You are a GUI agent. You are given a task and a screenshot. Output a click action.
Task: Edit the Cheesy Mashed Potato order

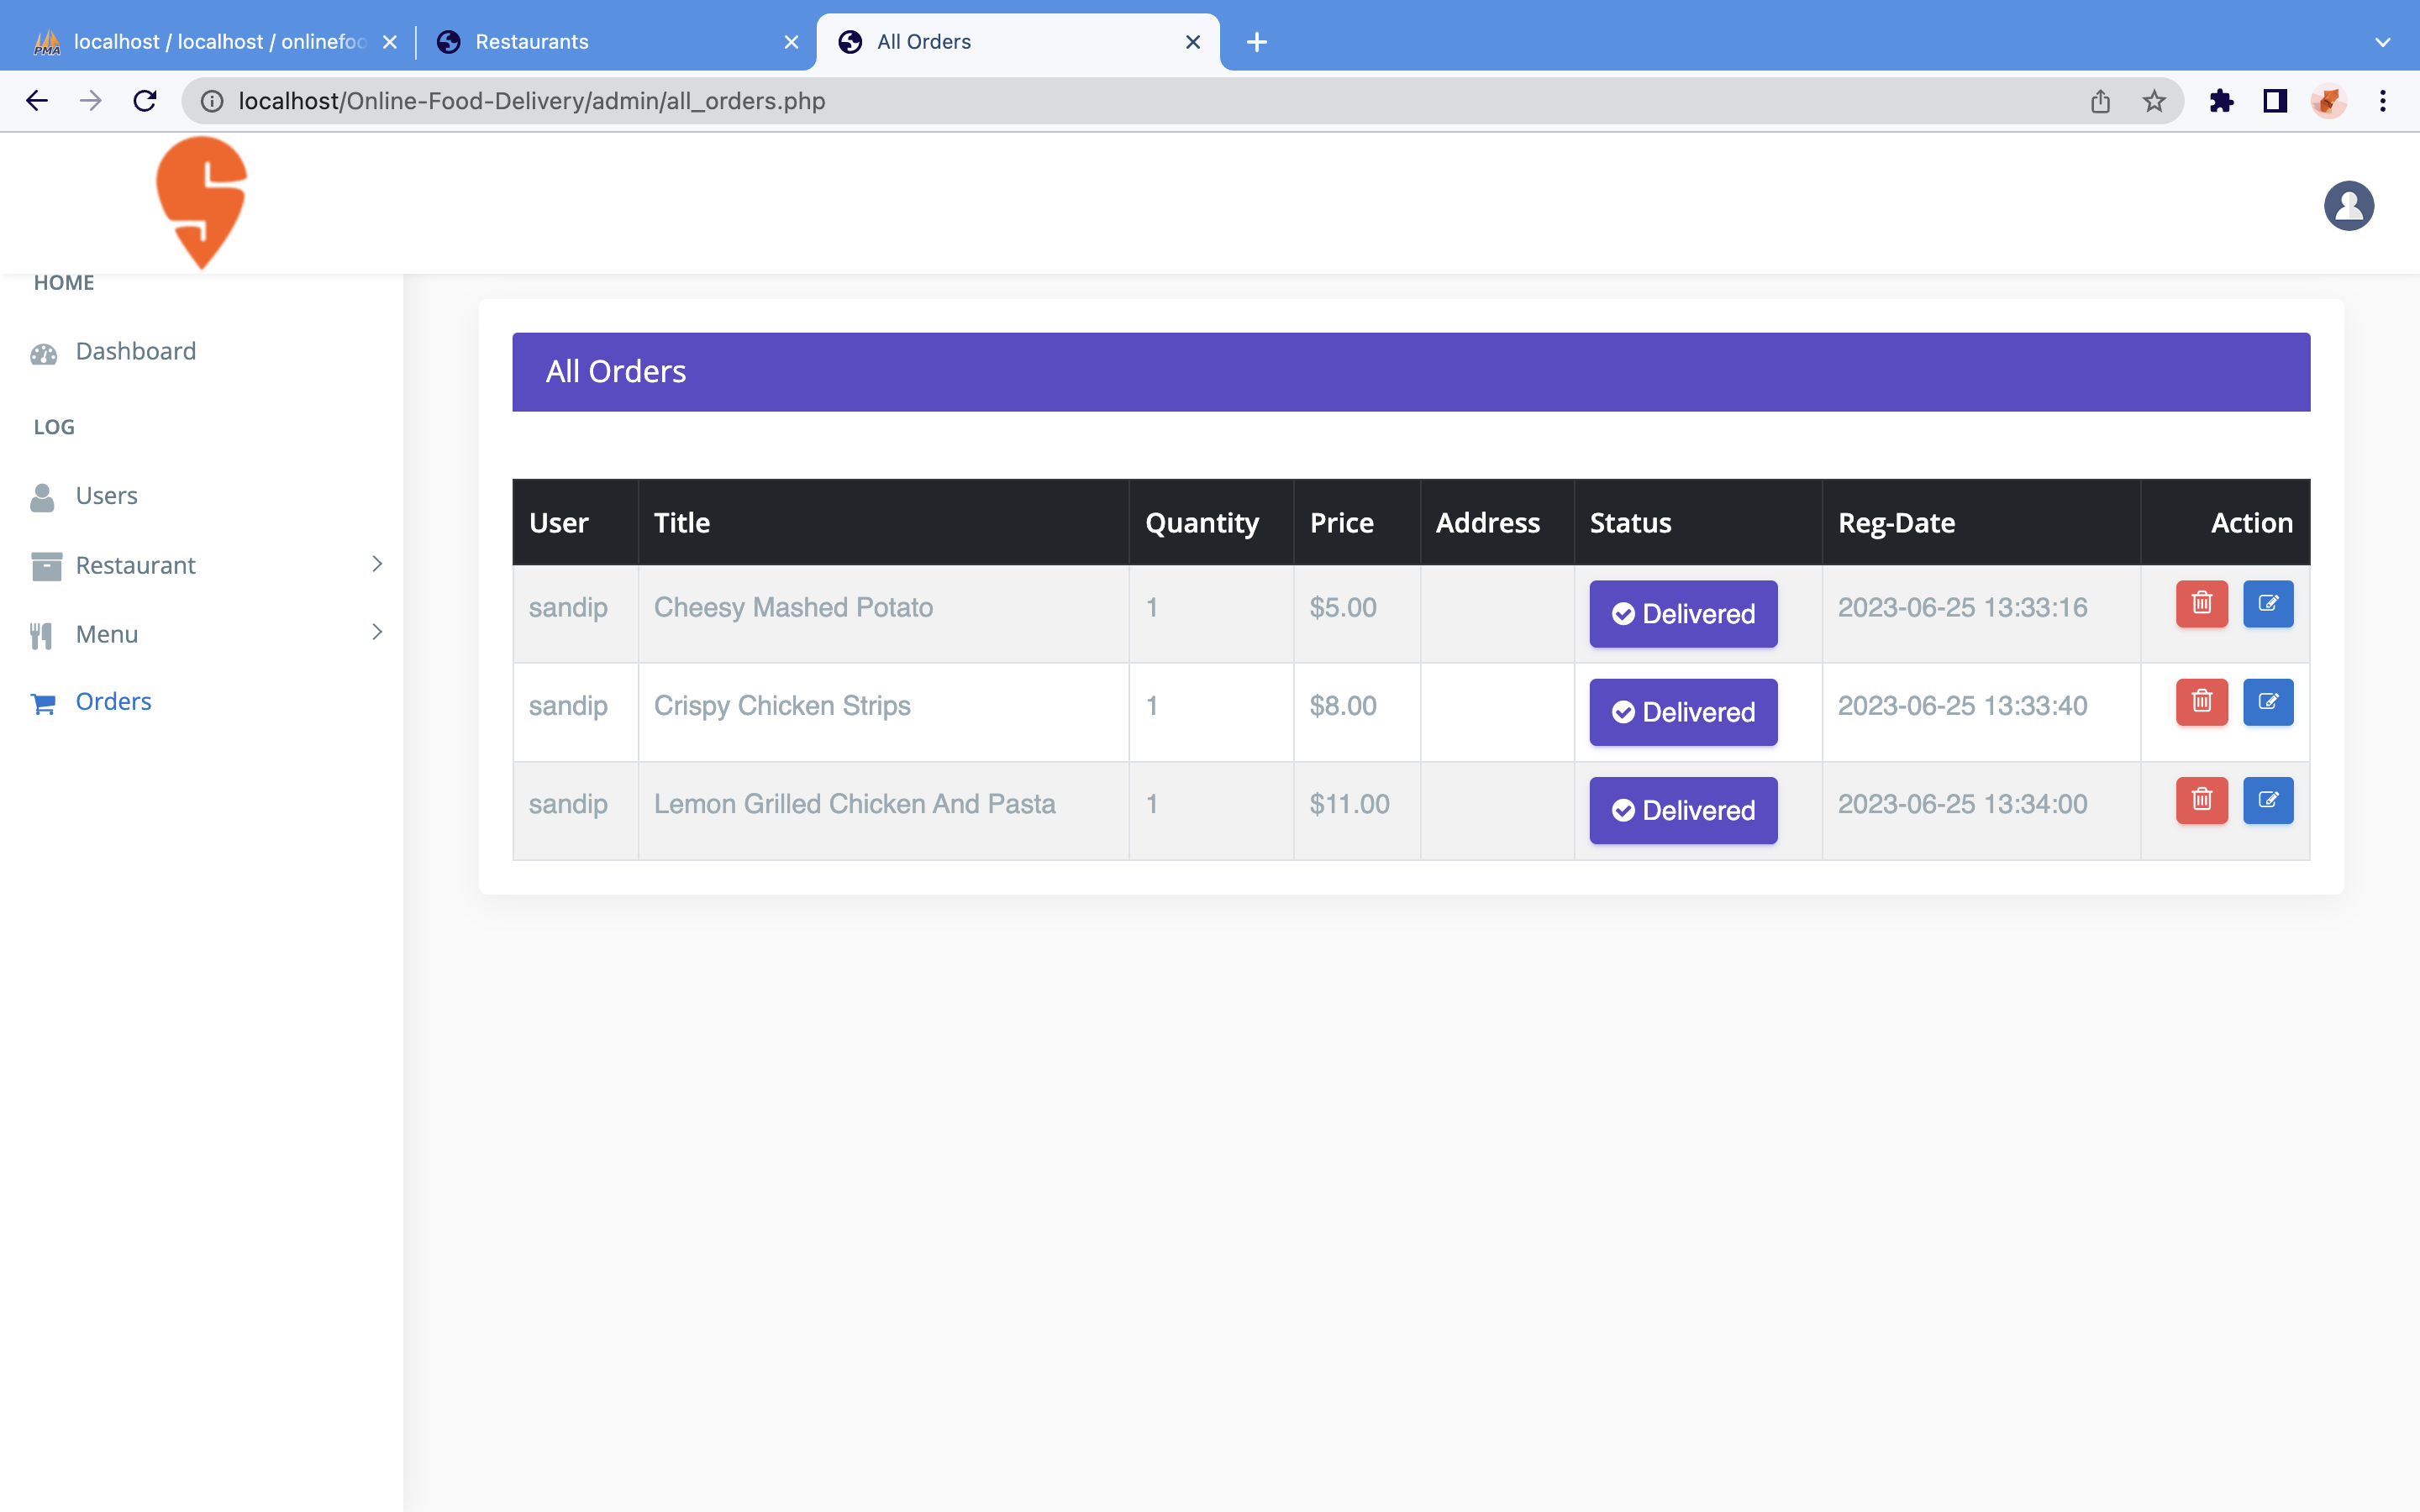coord(2267,603)
